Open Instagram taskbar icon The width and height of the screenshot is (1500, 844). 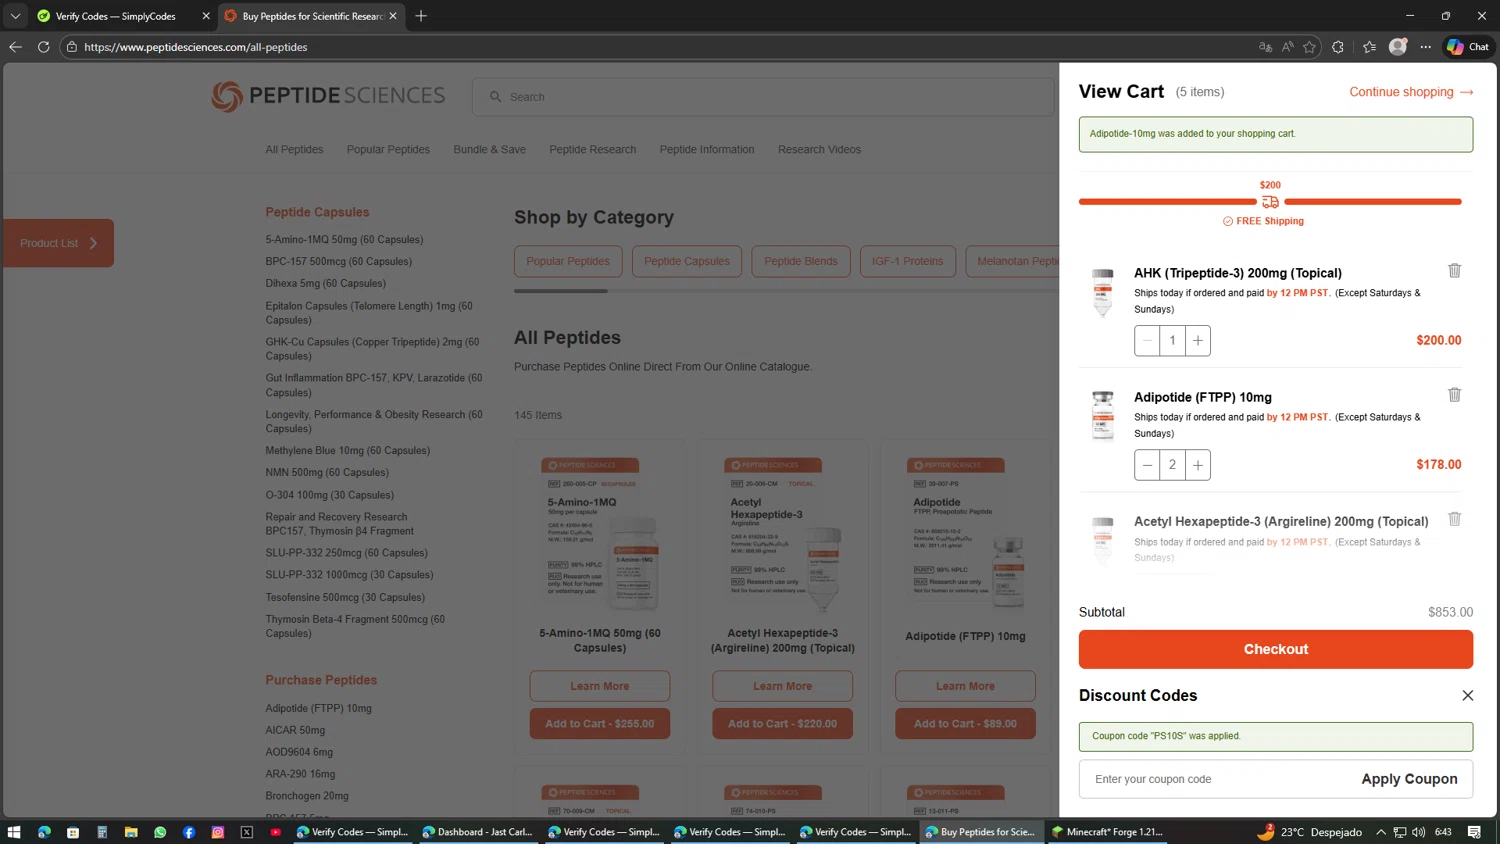click(x=218, y=832)
